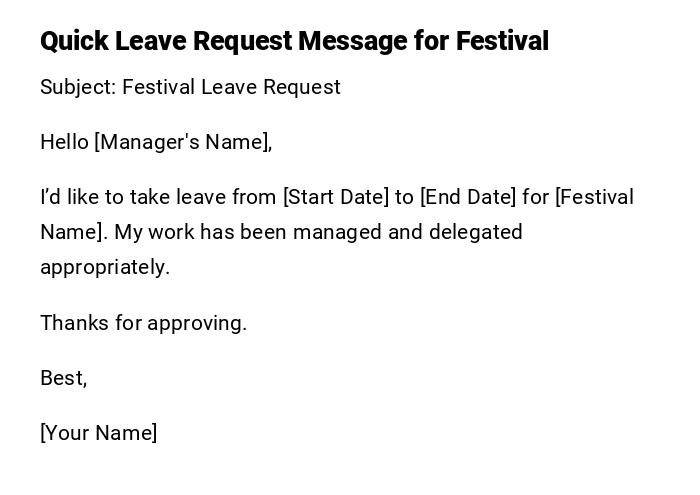
Task: Click the "Thanks for approving." line
Action: pos(143,323)
